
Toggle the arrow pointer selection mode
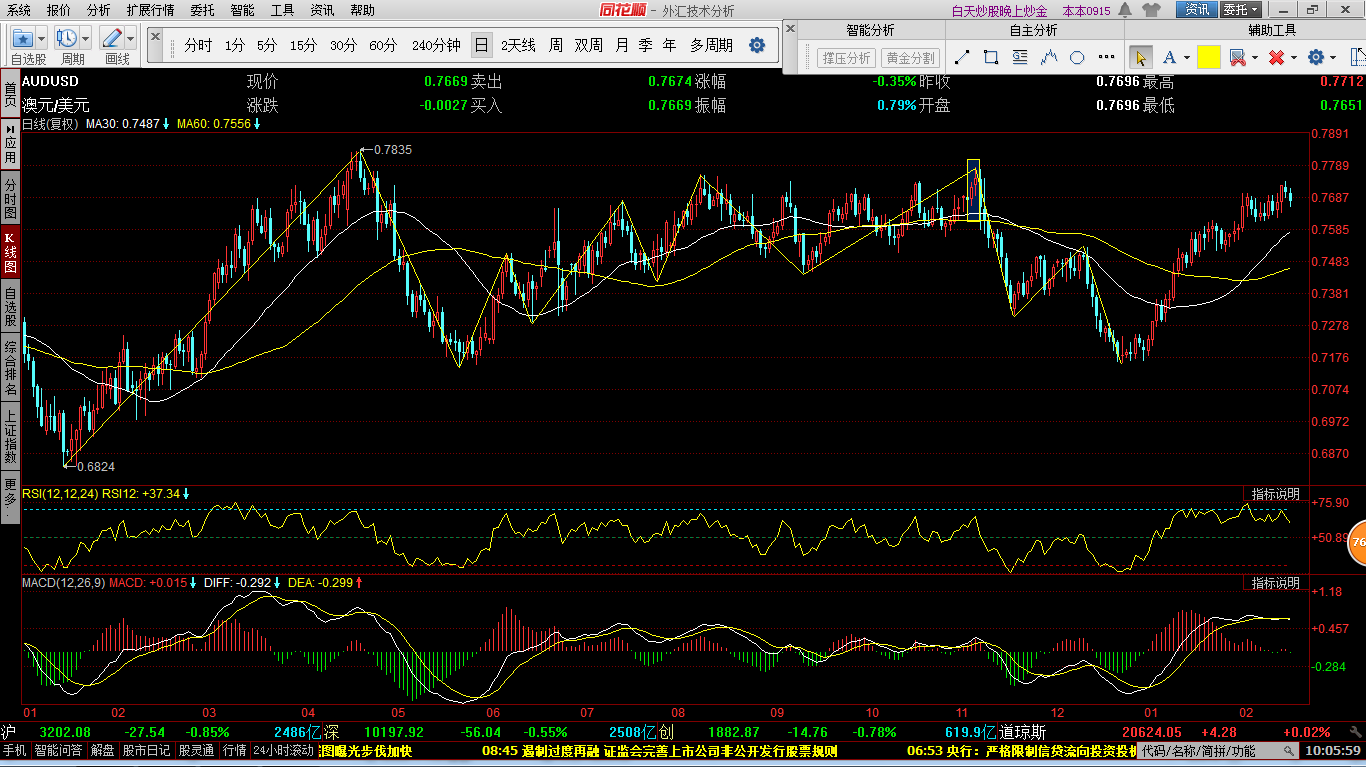[1140, 58]
